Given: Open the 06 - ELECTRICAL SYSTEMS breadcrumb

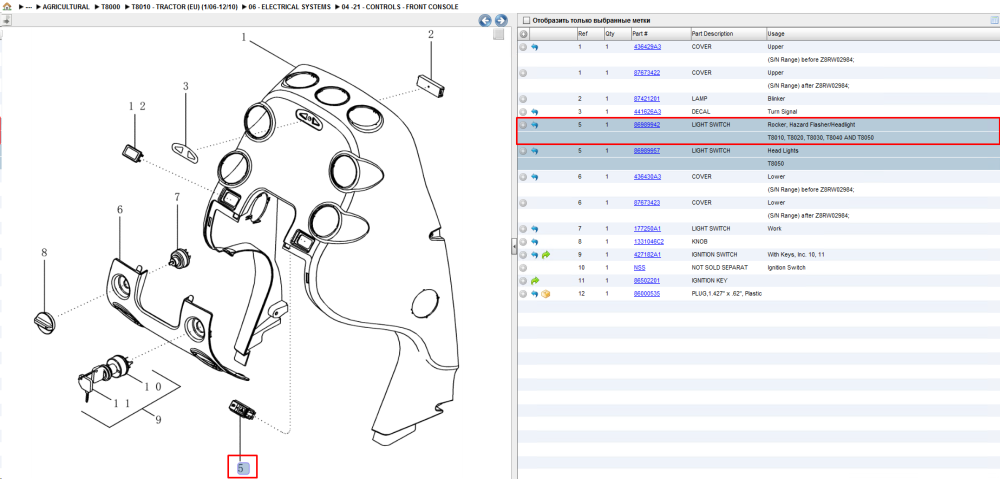Looking at the screenshot, I should (x=290, y=6).
